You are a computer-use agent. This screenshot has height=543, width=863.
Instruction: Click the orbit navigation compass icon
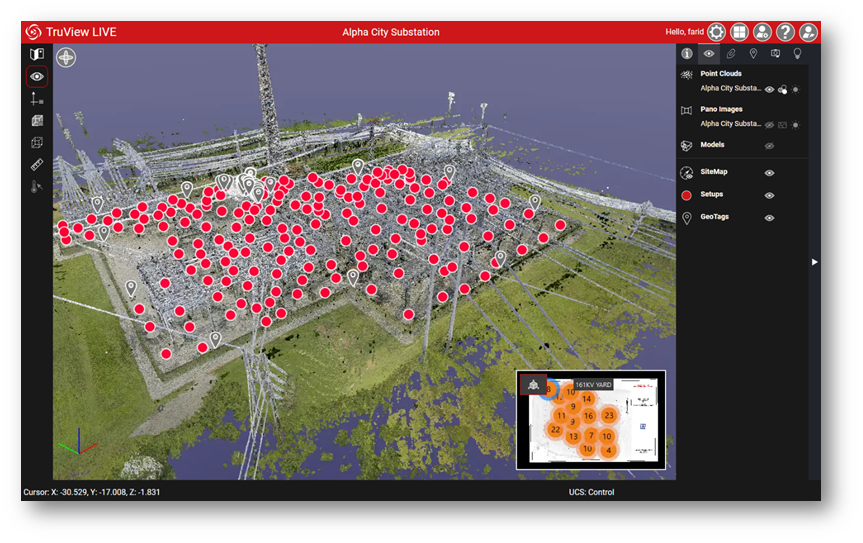pyautogui.click(x=67, y=57)
